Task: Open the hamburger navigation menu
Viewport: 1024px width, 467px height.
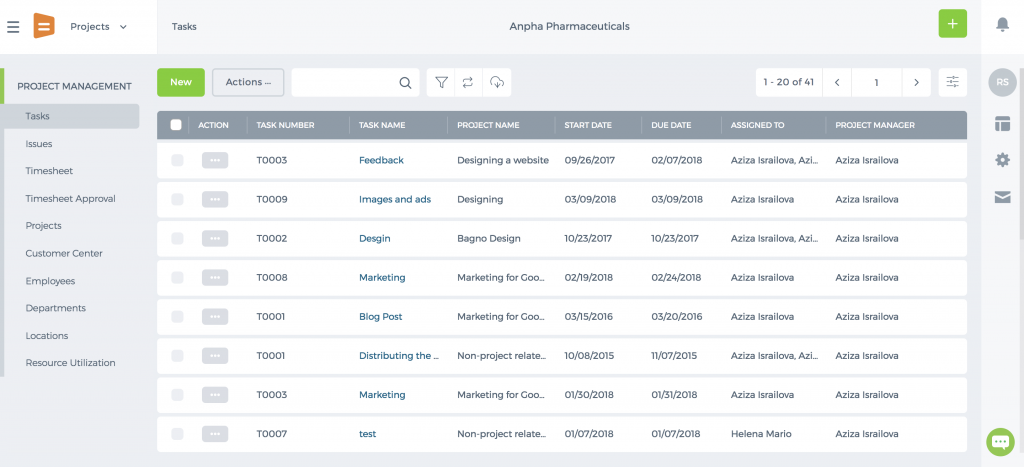Action: (x=13, y=27)
